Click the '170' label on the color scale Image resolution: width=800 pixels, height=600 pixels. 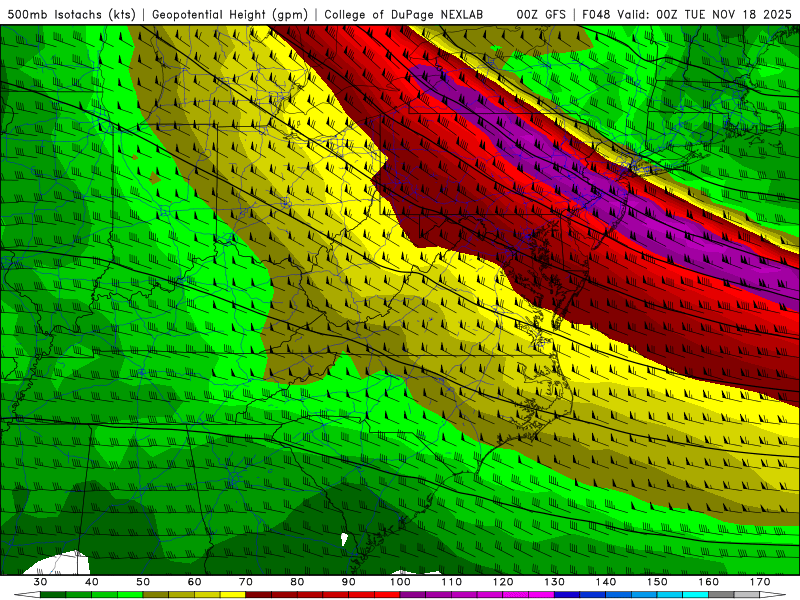coord(760,582)
